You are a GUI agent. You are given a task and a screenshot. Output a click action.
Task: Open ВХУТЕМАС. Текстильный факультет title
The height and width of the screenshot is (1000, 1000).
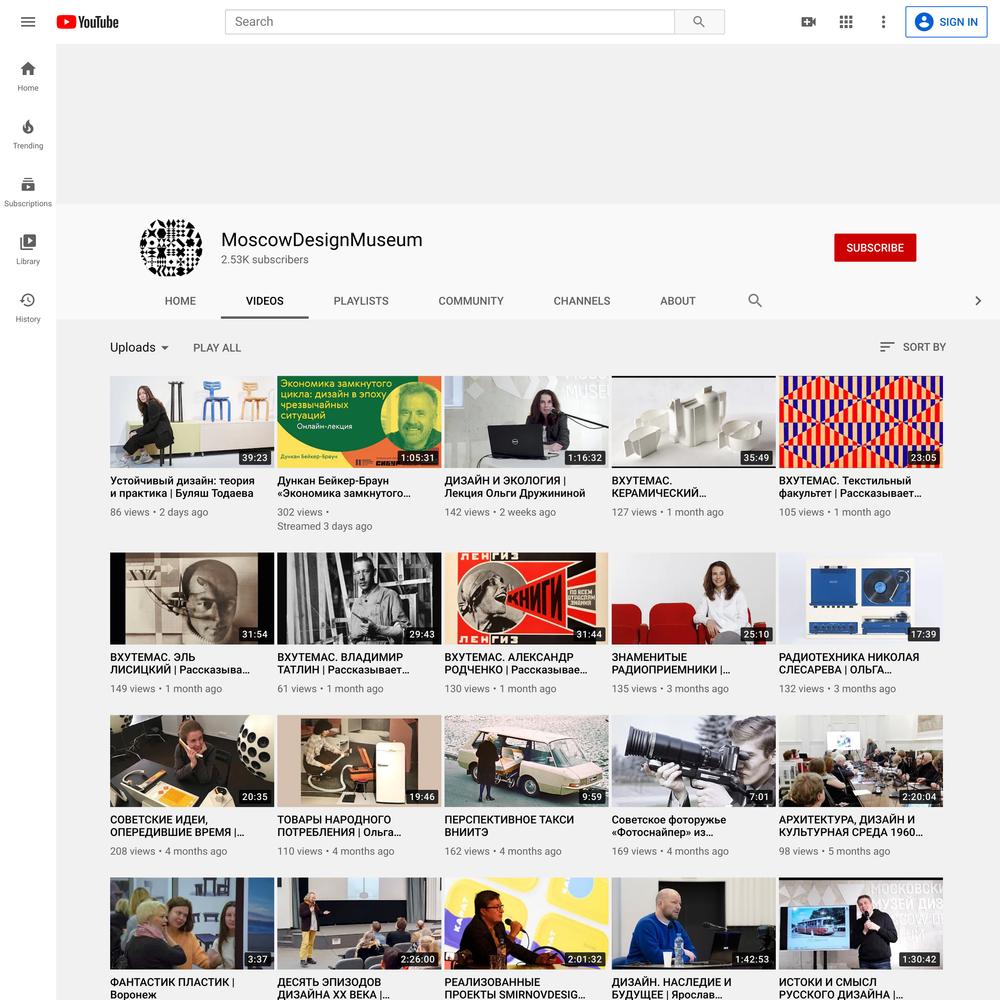(850, 487)
